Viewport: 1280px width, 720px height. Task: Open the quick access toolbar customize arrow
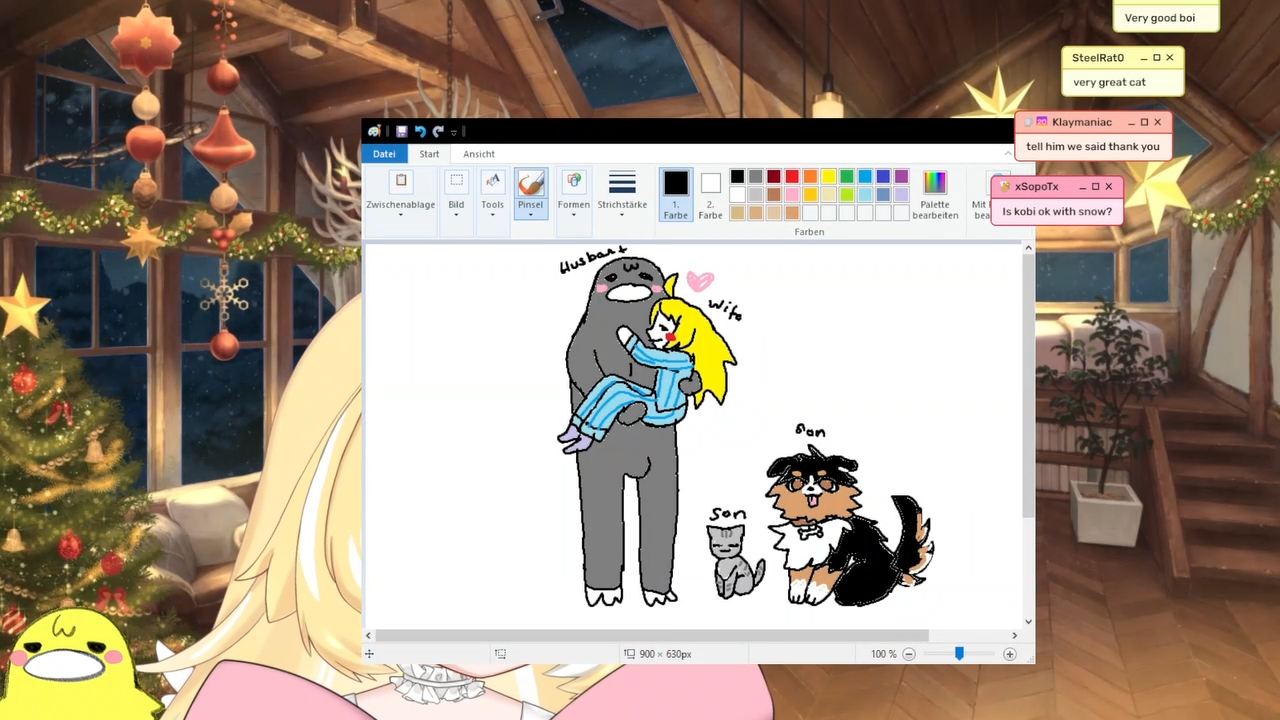coord(454,132)
